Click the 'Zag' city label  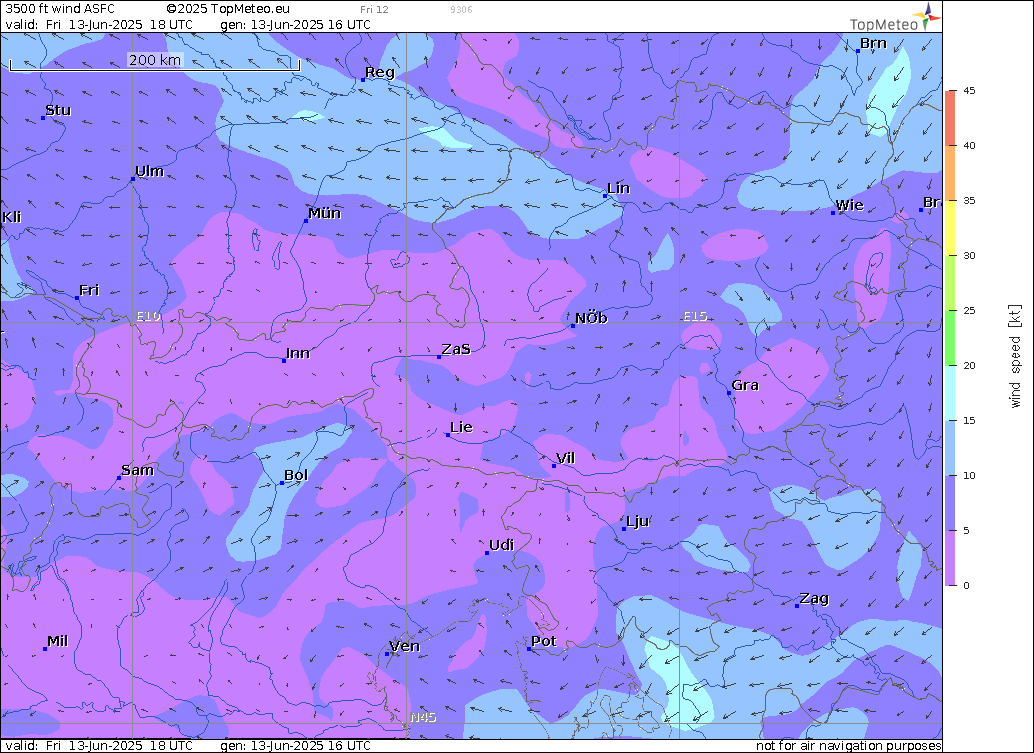coord(814,599)
